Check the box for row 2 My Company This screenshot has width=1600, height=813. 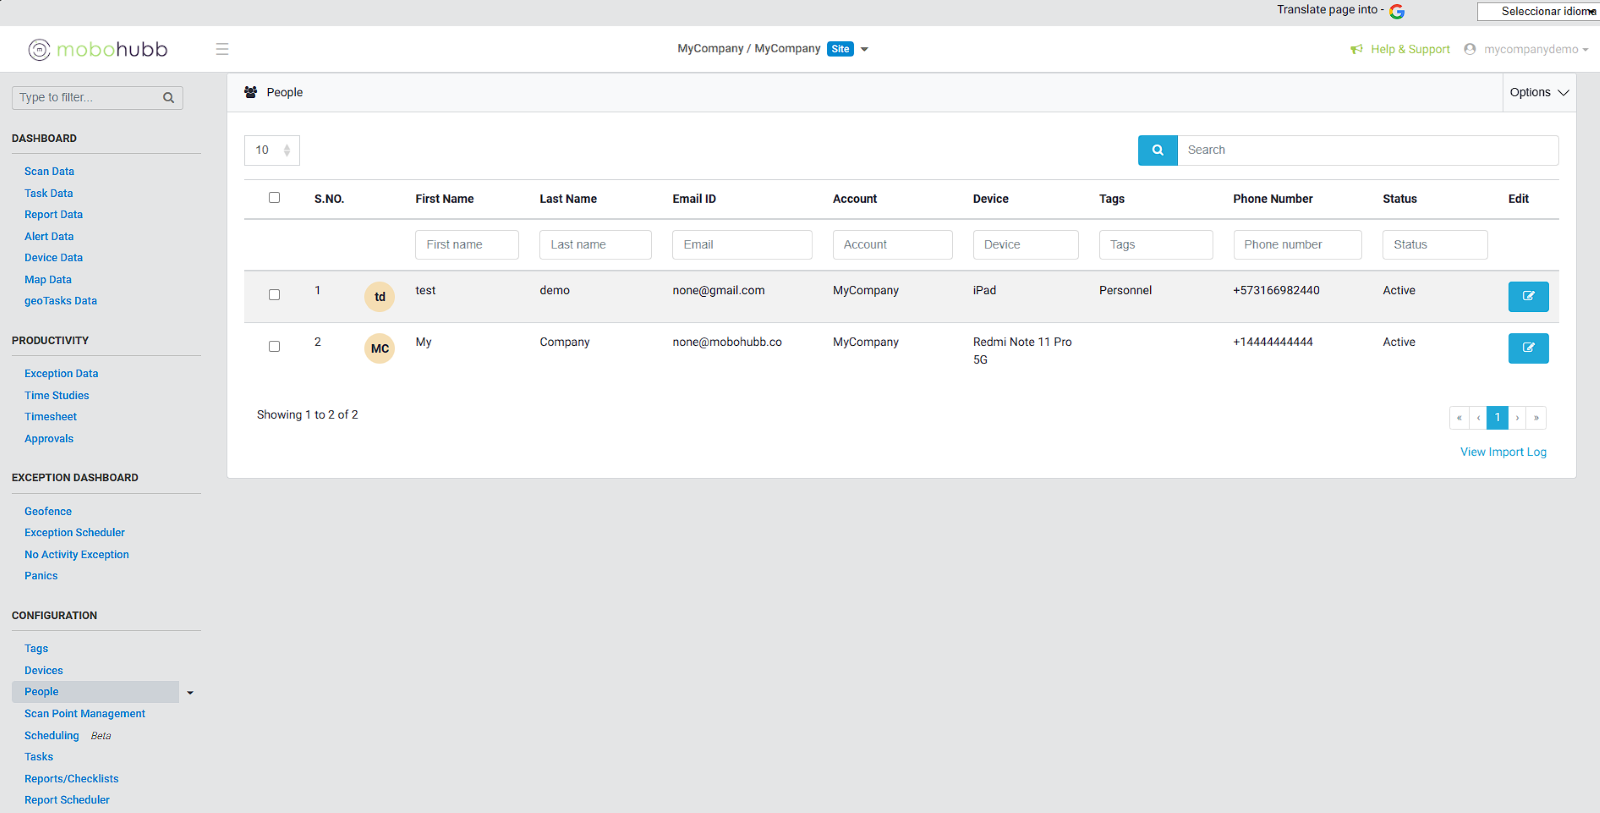(x=274, y=347)
